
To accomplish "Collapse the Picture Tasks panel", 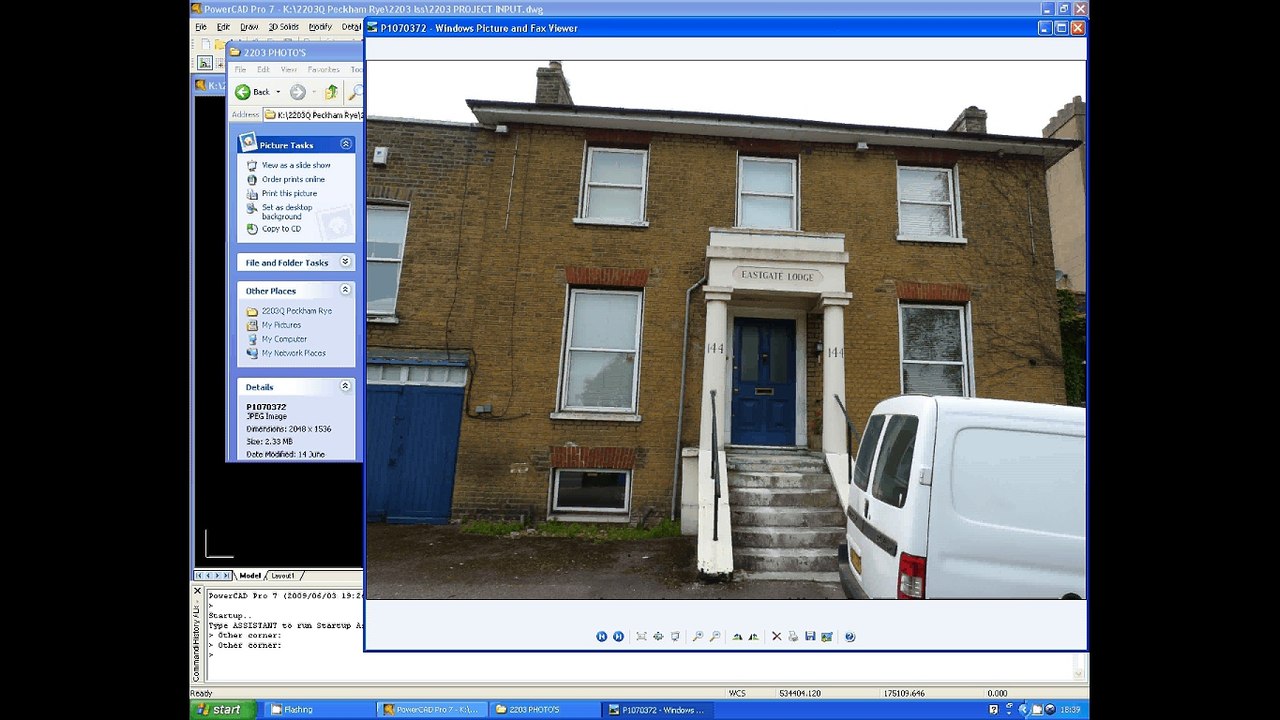I will point(346,144).
